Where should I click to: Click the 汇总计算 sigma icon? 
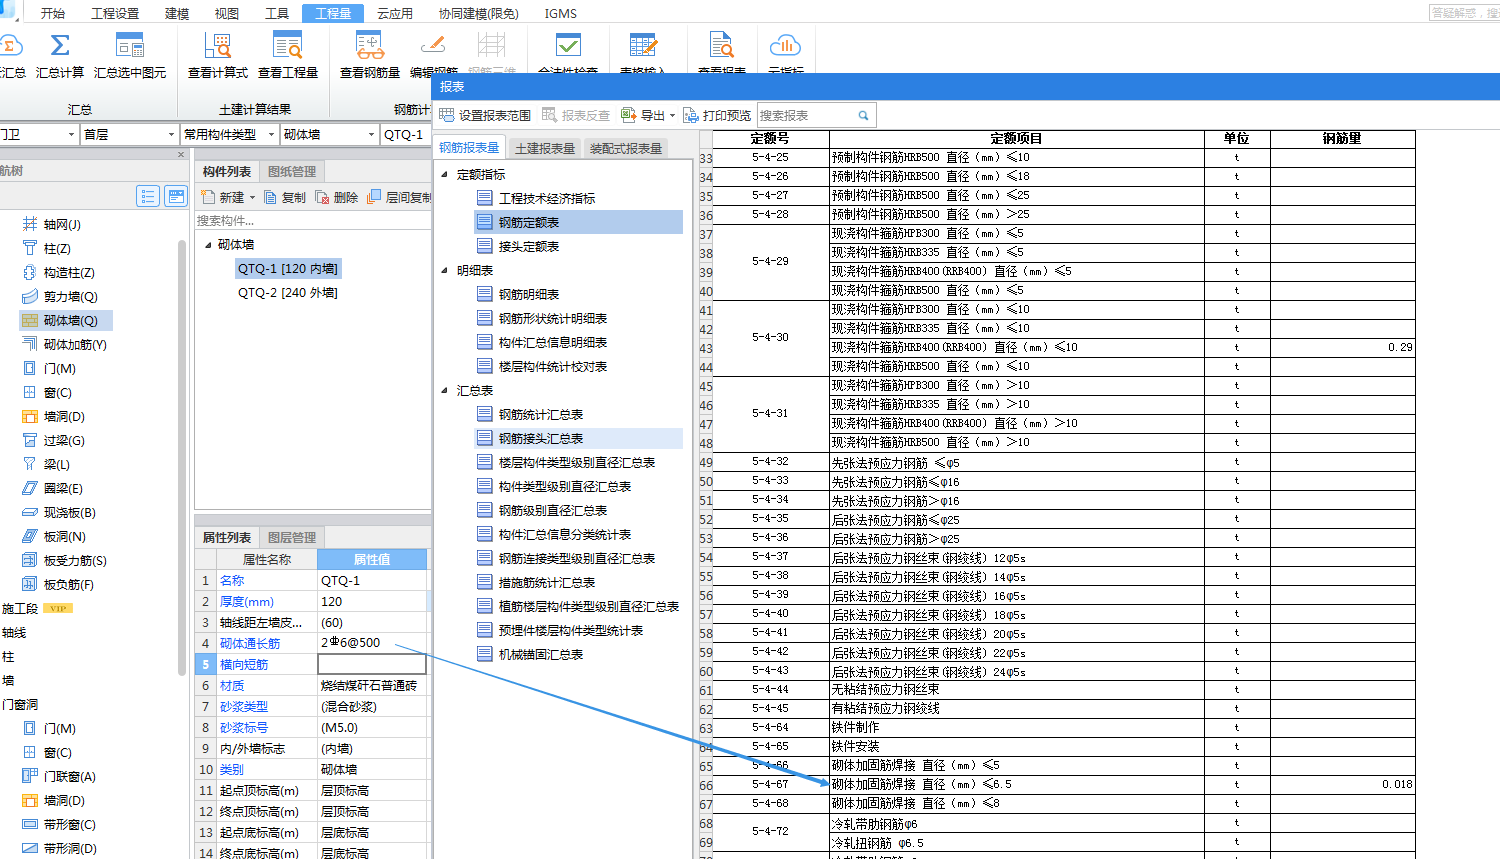pos(60,46)
